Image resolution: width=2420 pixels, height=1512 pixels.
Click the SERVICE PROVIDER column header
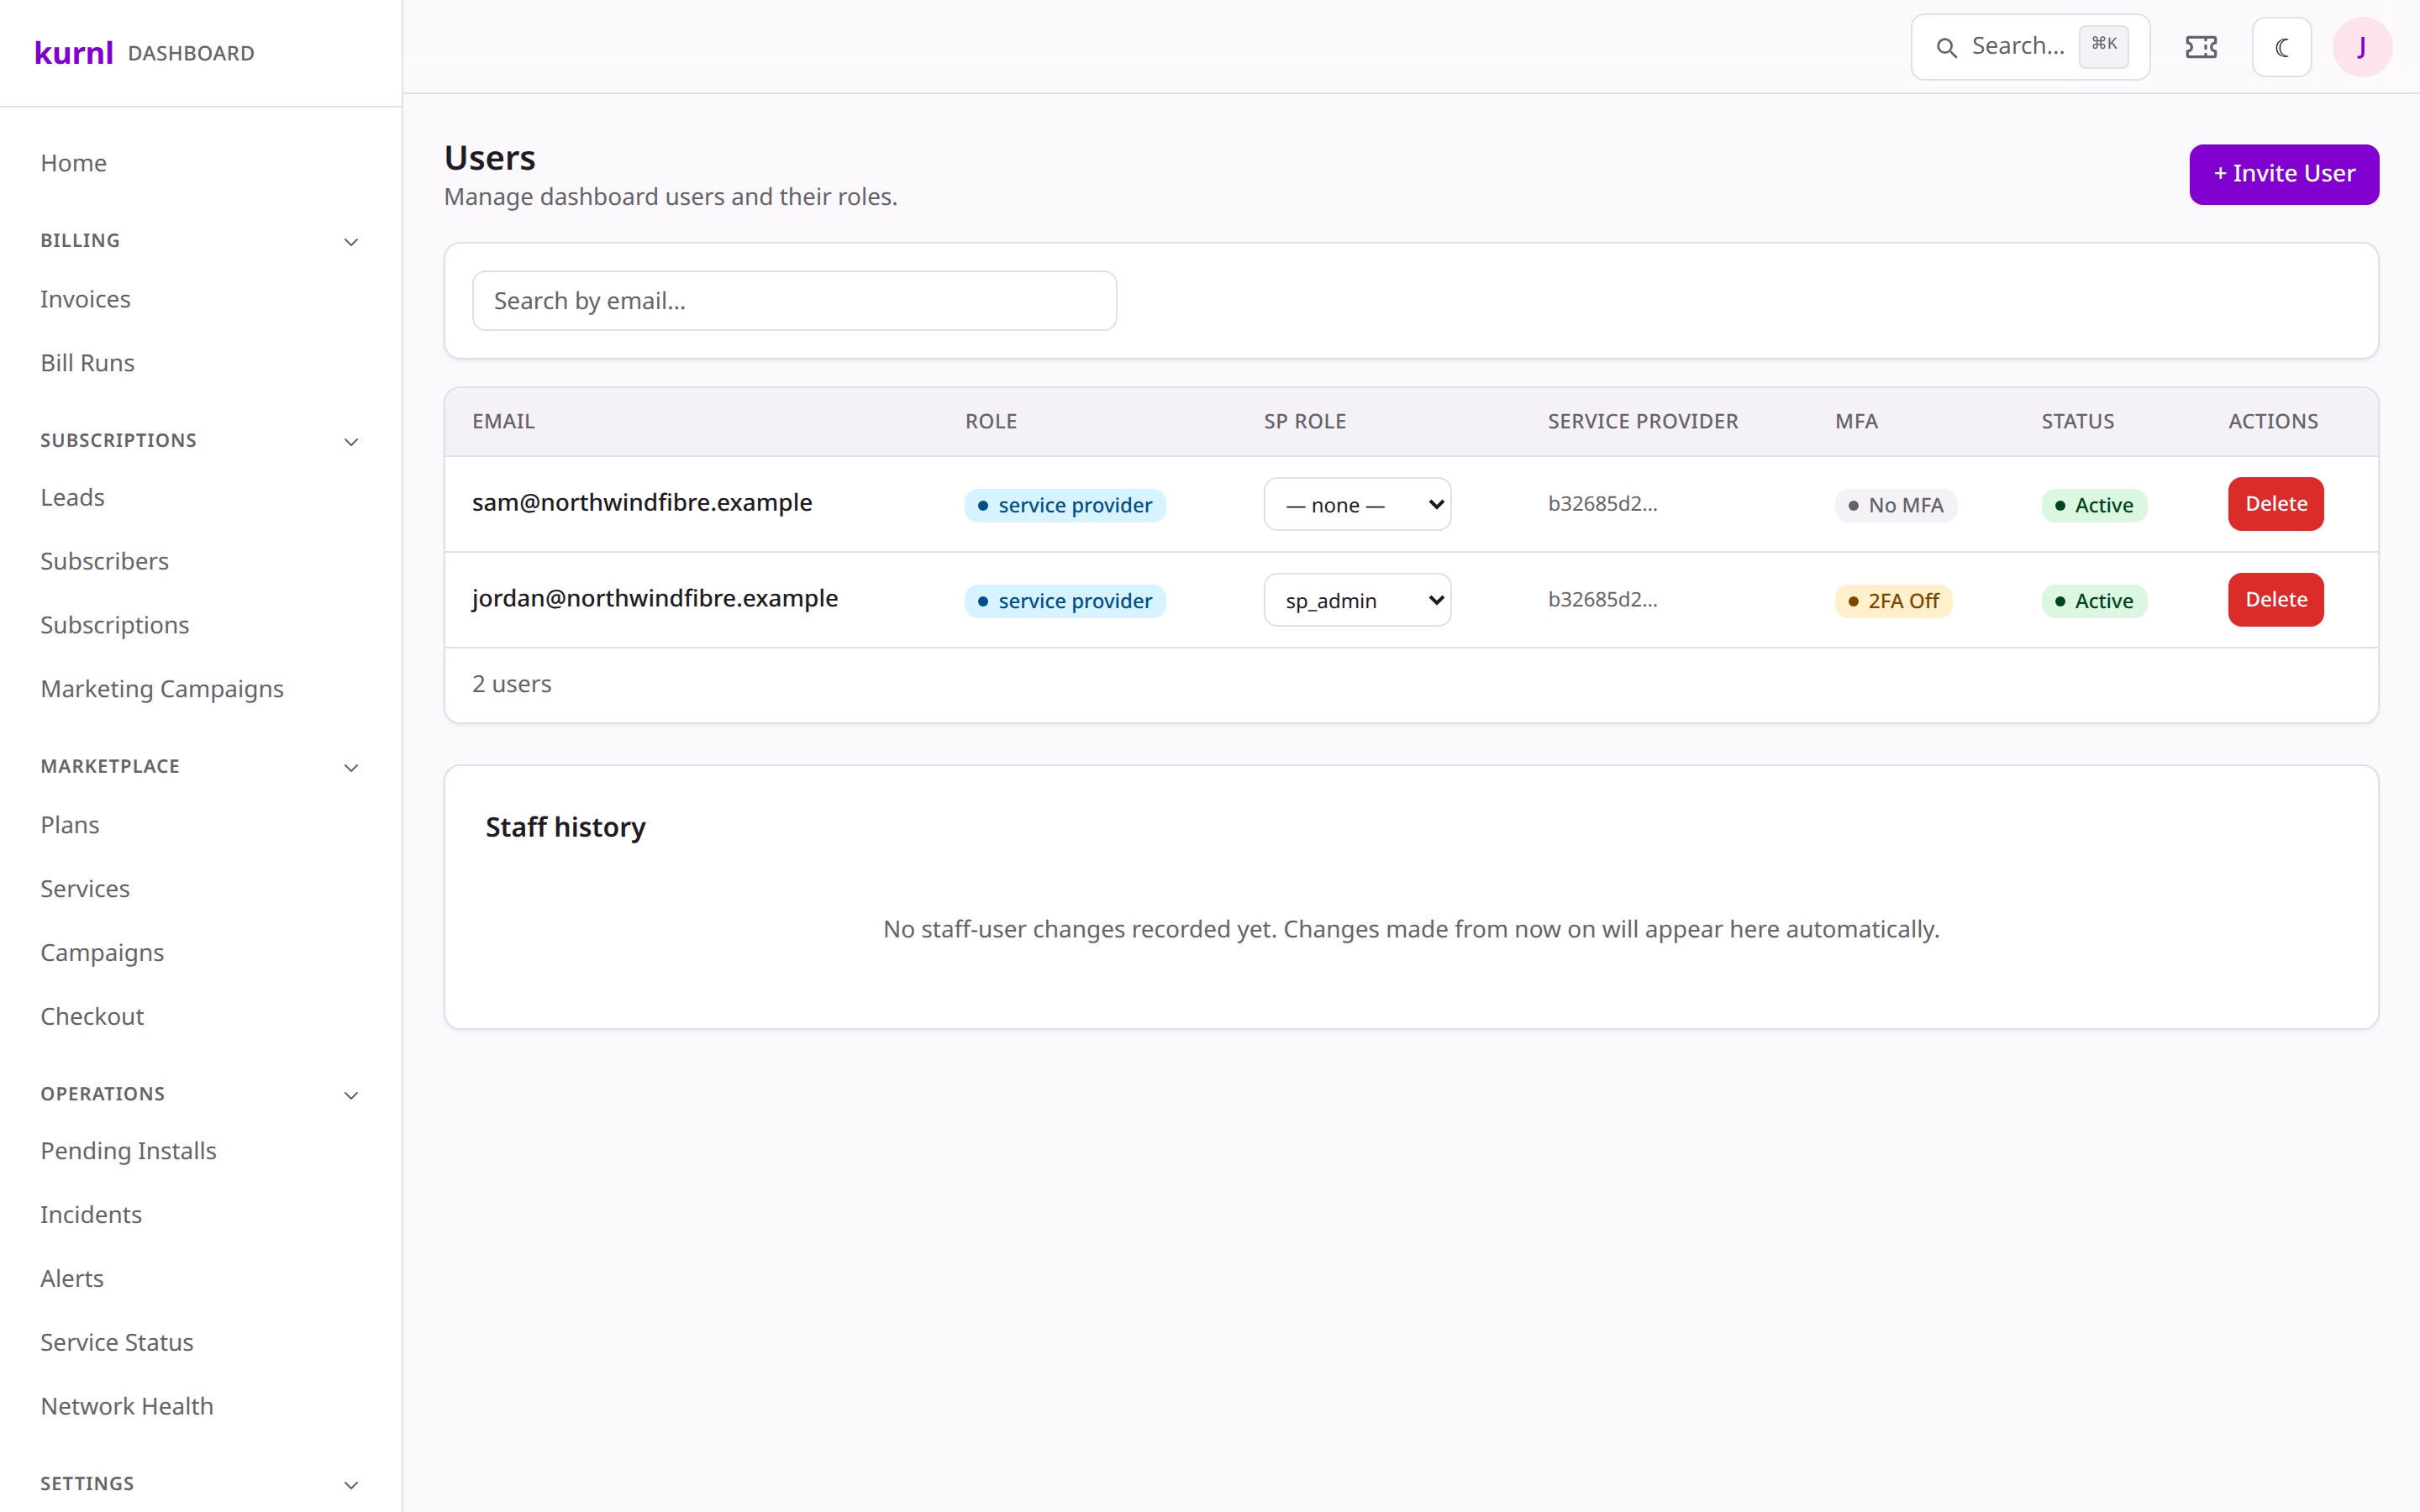[x=1643, y=422]
